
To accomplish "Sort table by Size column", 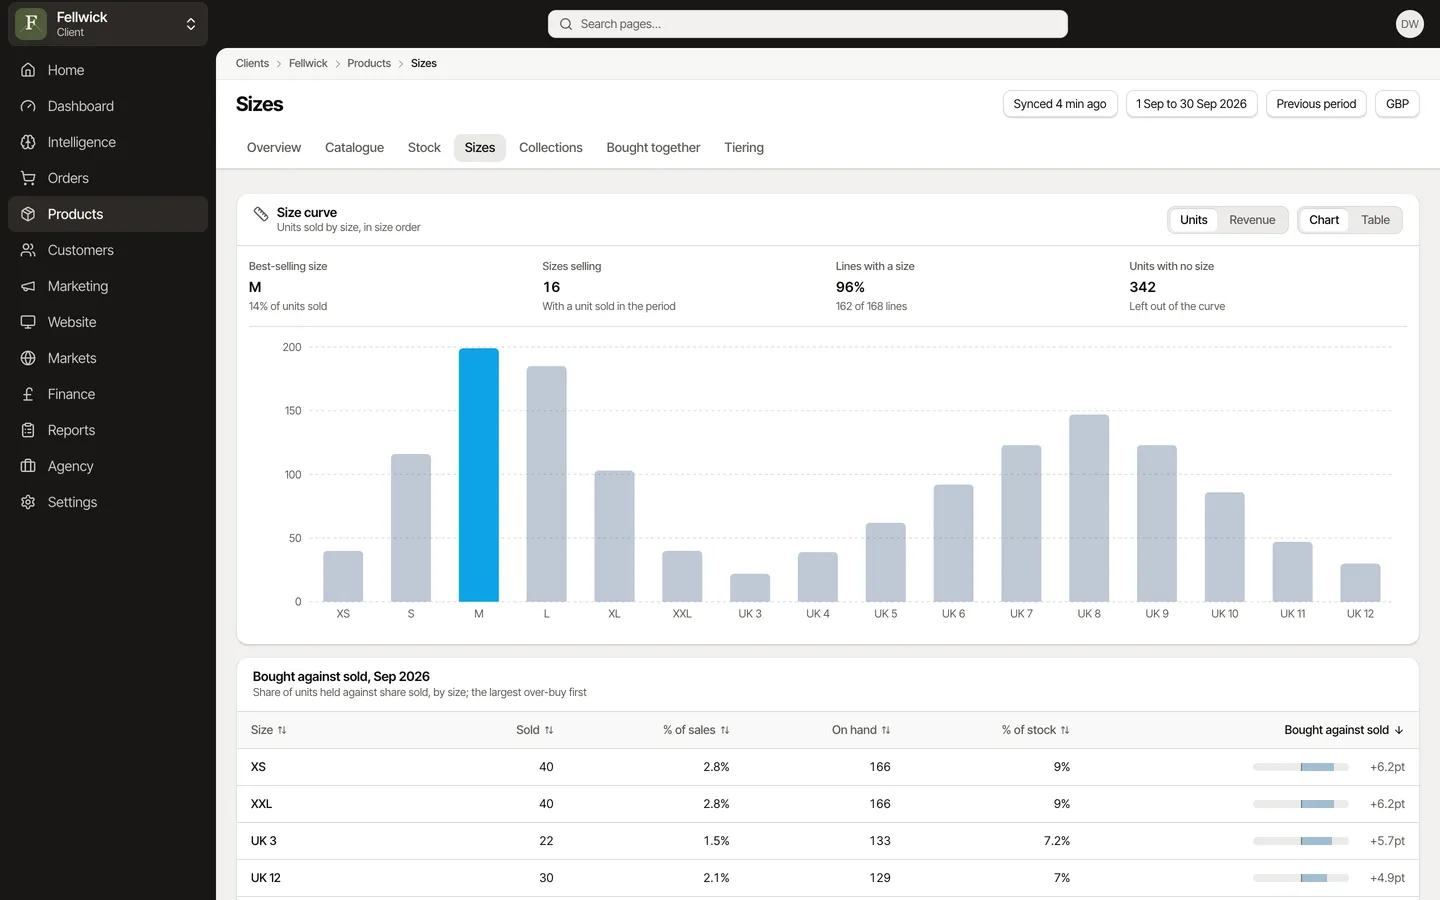I will (x=268, y=730).
